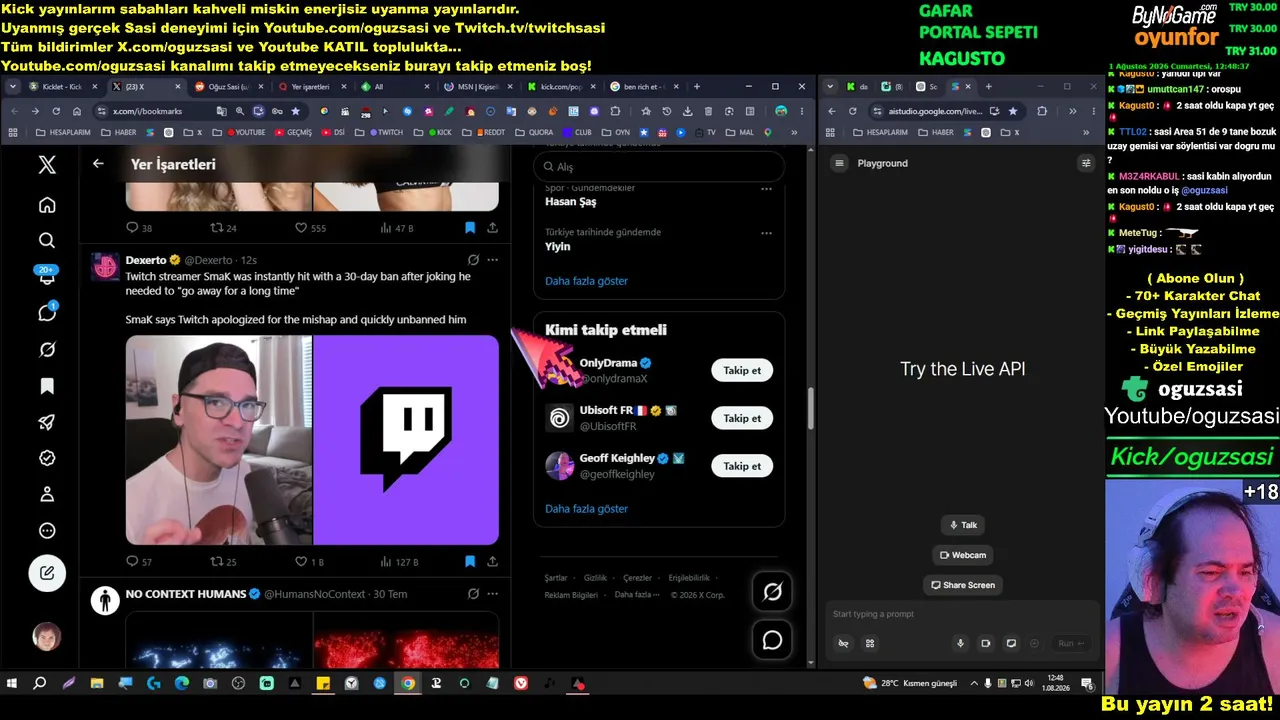The width and height of the screenshot is (1280, 720).
Task: Open the search (explore) icon in X sidebar
Action: 47,241
